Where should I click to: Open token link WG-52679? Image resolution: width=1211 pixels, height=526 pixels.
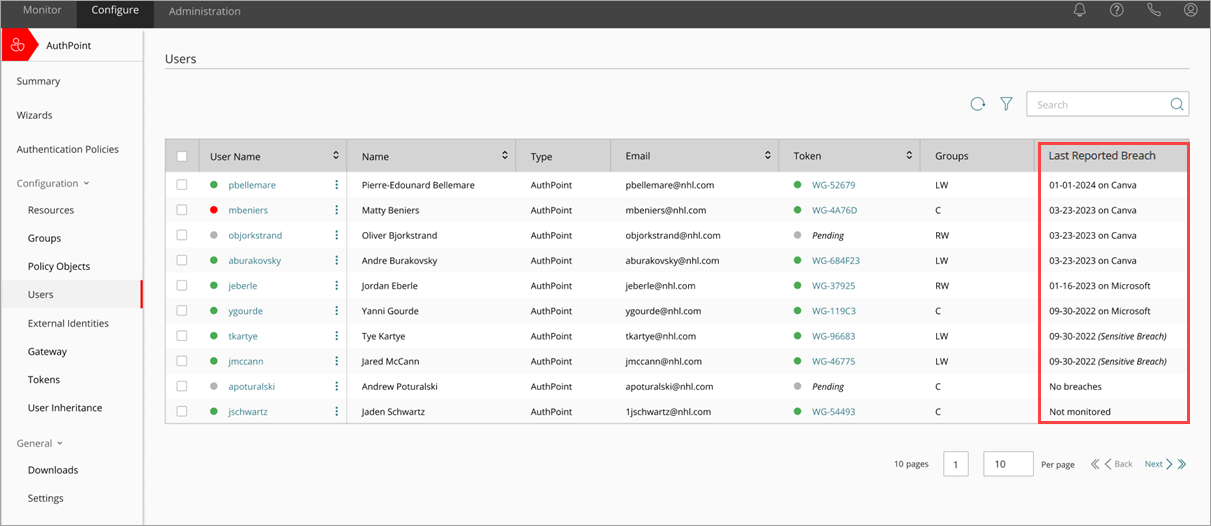(x=833, y=185)
